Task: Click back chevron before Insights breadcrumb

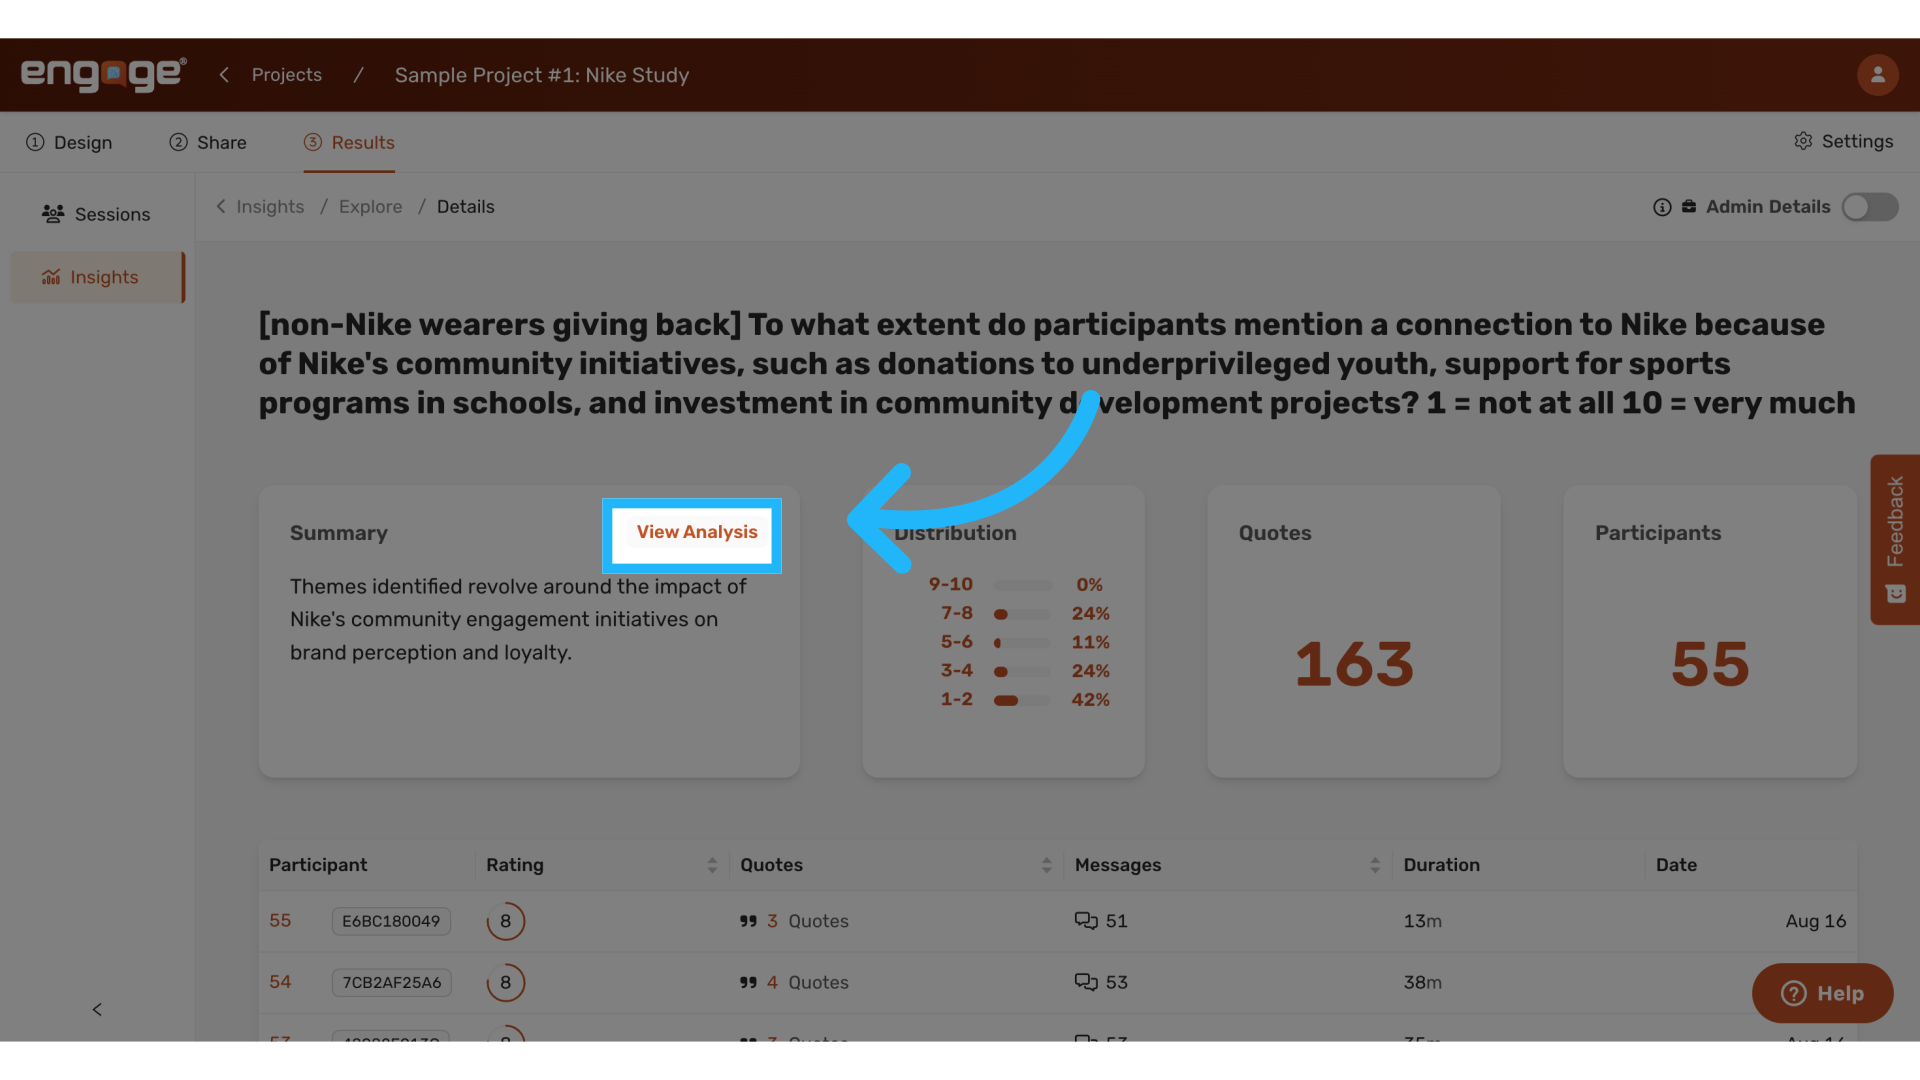Action: [221, 206]
